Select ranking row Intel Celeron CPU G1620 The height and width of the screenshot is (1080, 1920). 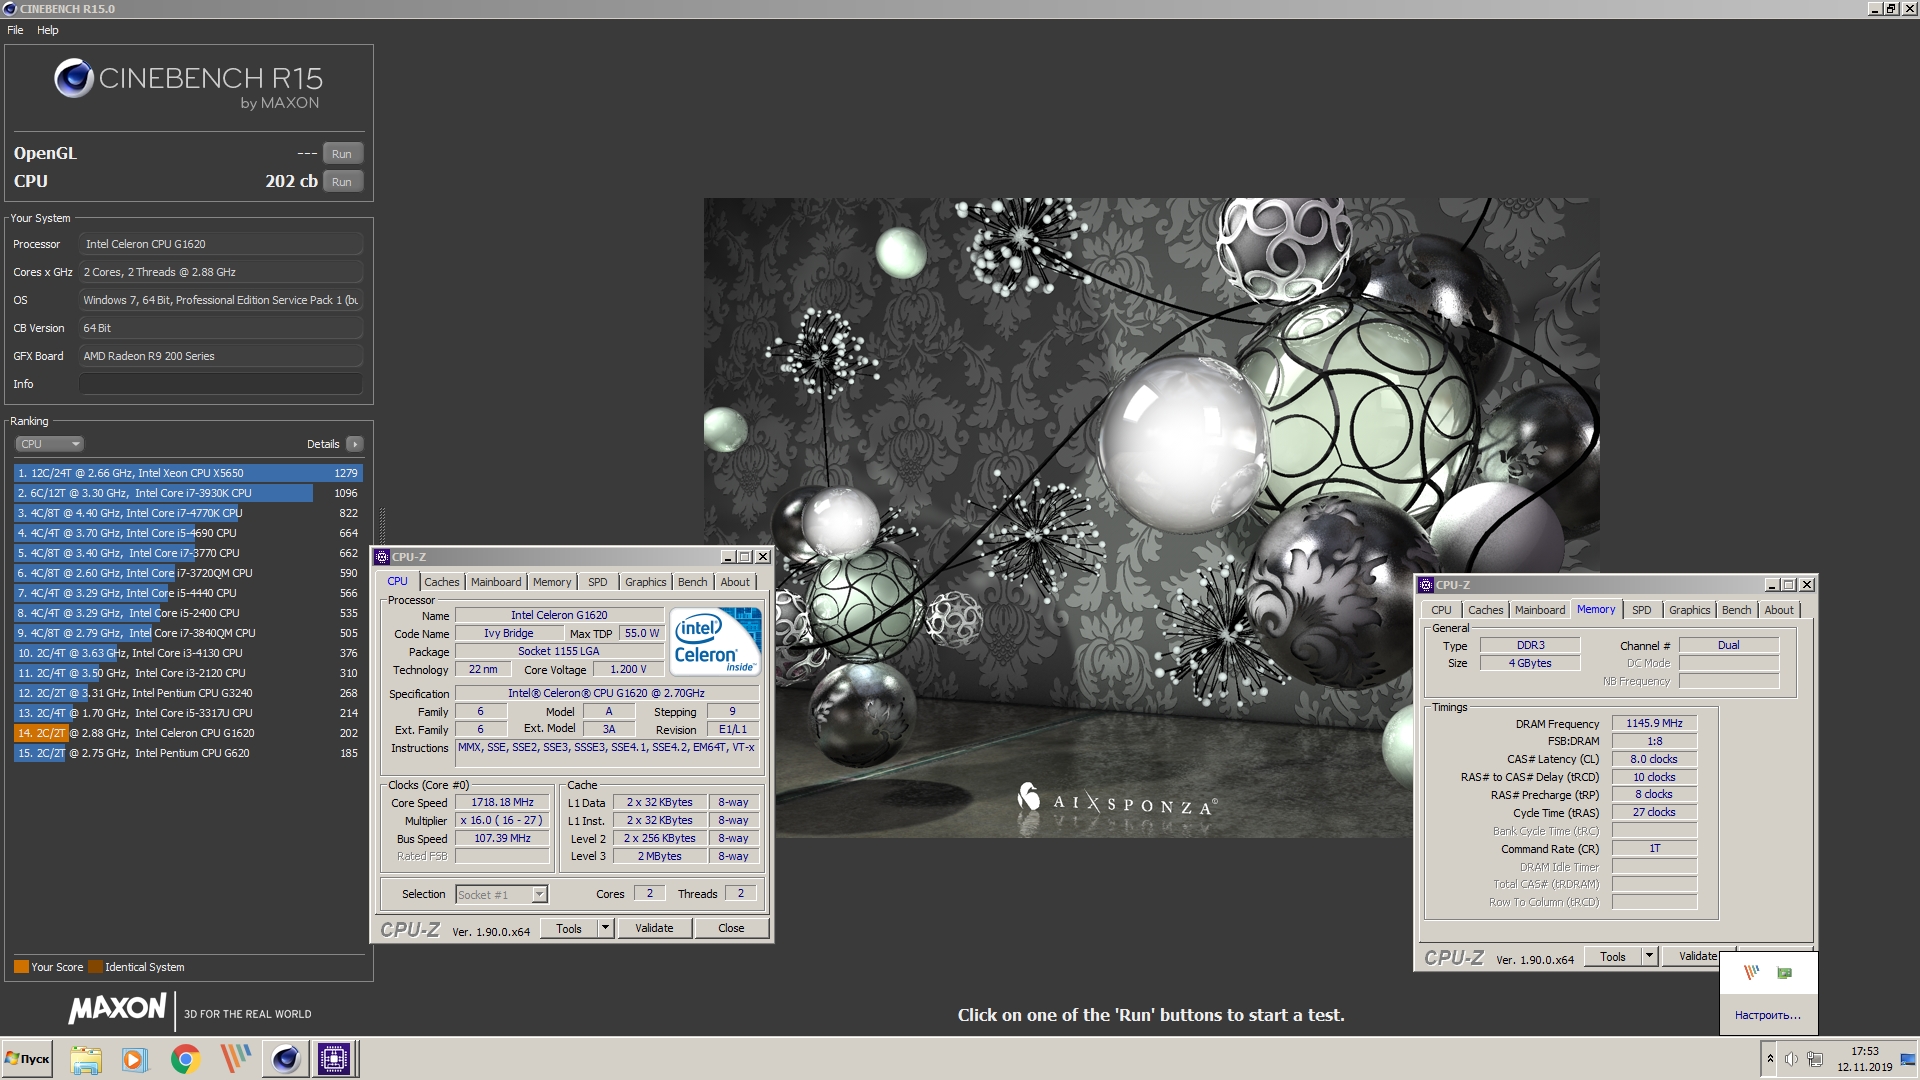[188, 733]
